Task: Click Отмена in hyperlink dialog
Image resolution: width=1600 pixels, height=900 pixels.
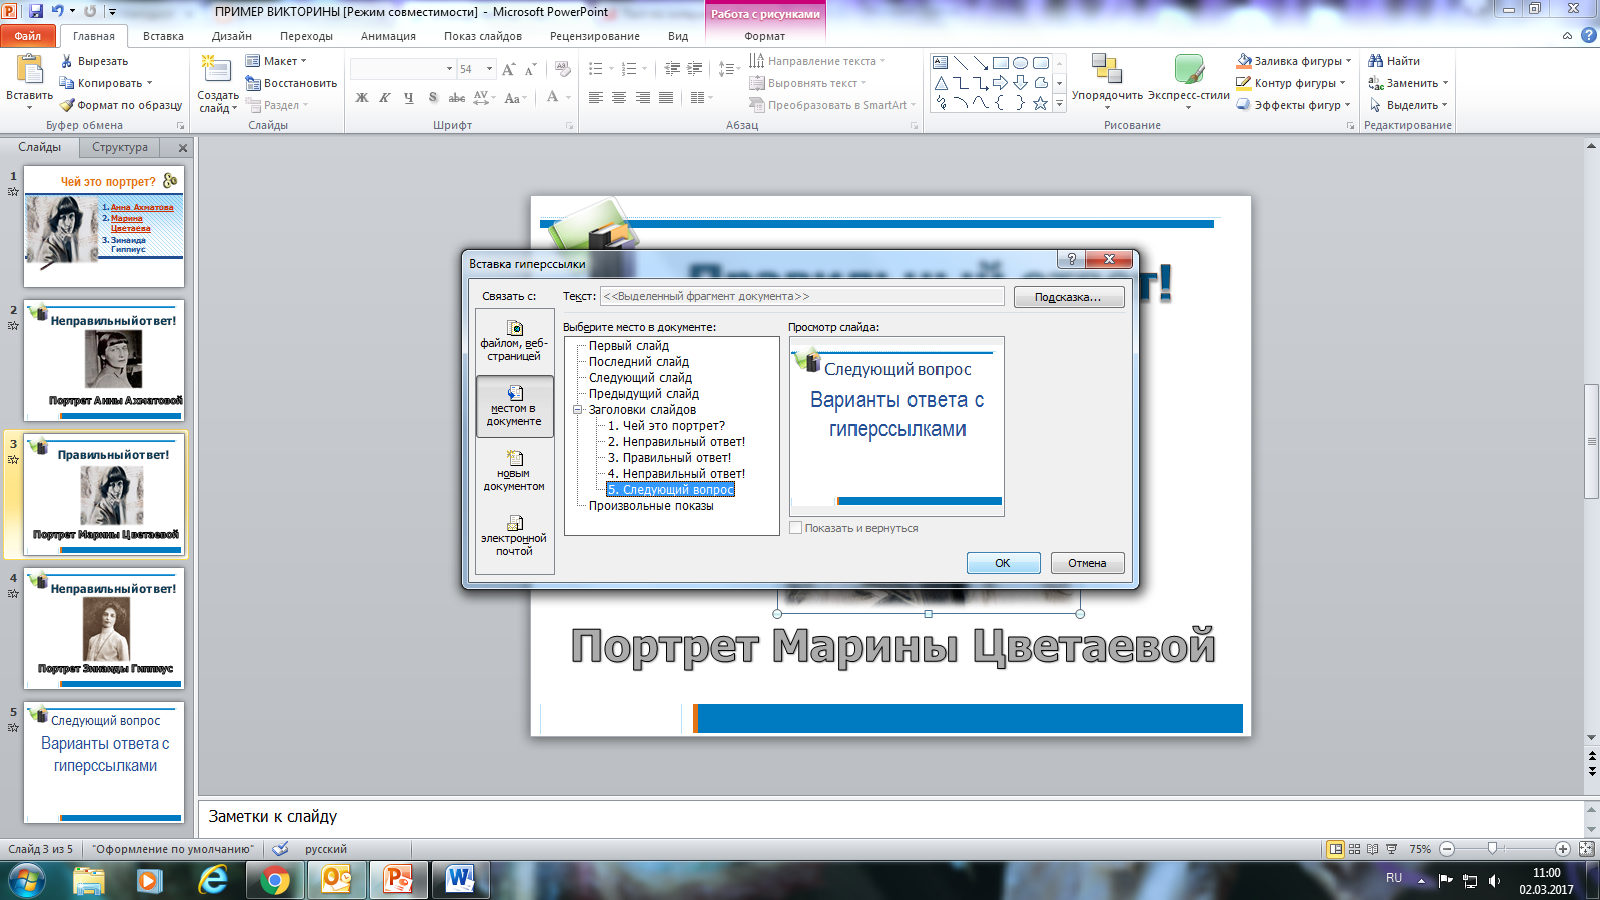Action: 1087,563
